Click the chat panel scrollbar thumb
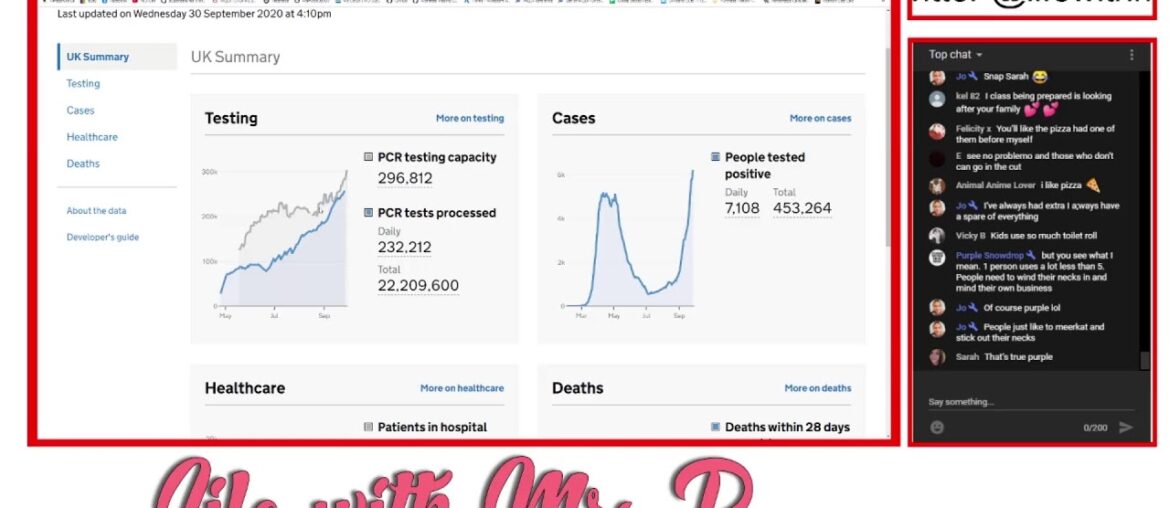 pyautogui.click(x=1145, y=361)
